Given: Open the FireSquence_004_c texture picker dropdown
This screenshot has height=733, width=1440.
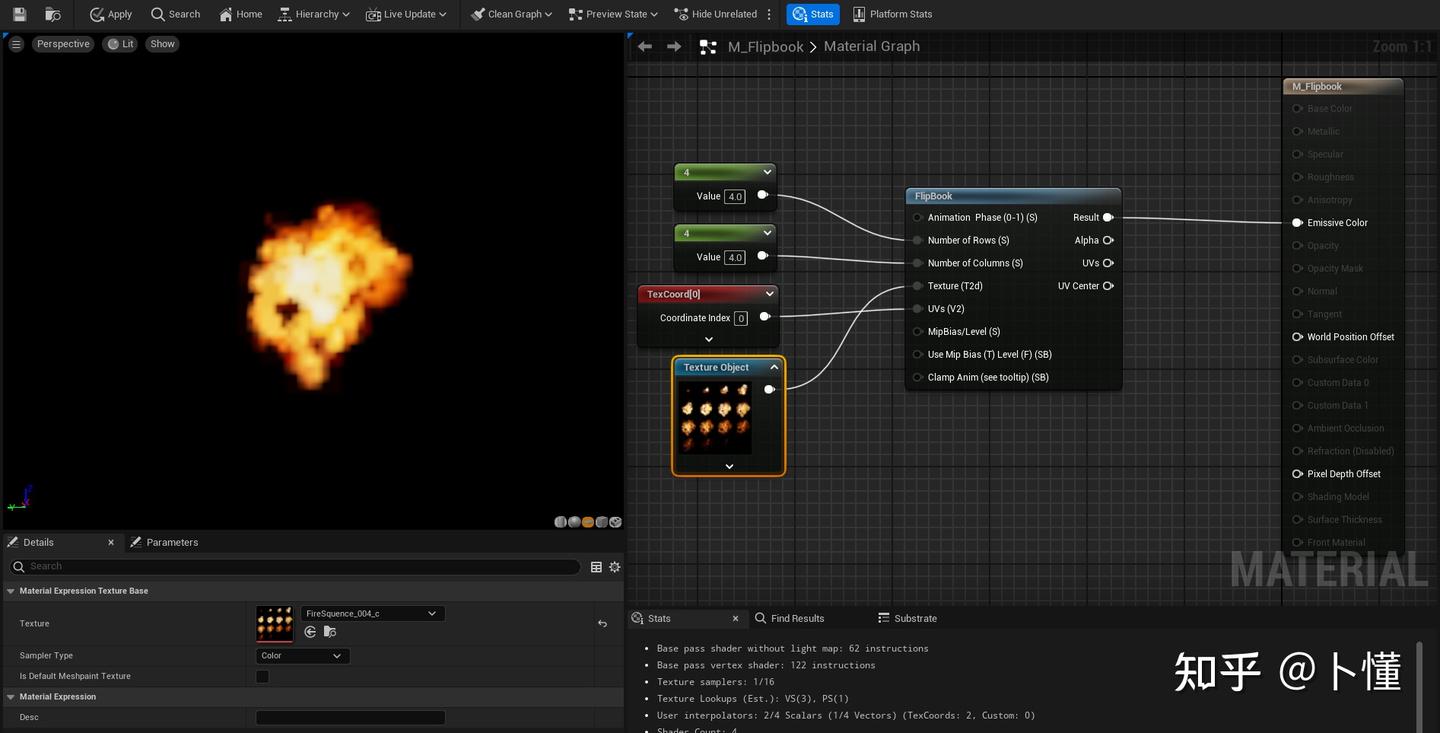Looking at the screenshot, I should (x=430, y=613).
